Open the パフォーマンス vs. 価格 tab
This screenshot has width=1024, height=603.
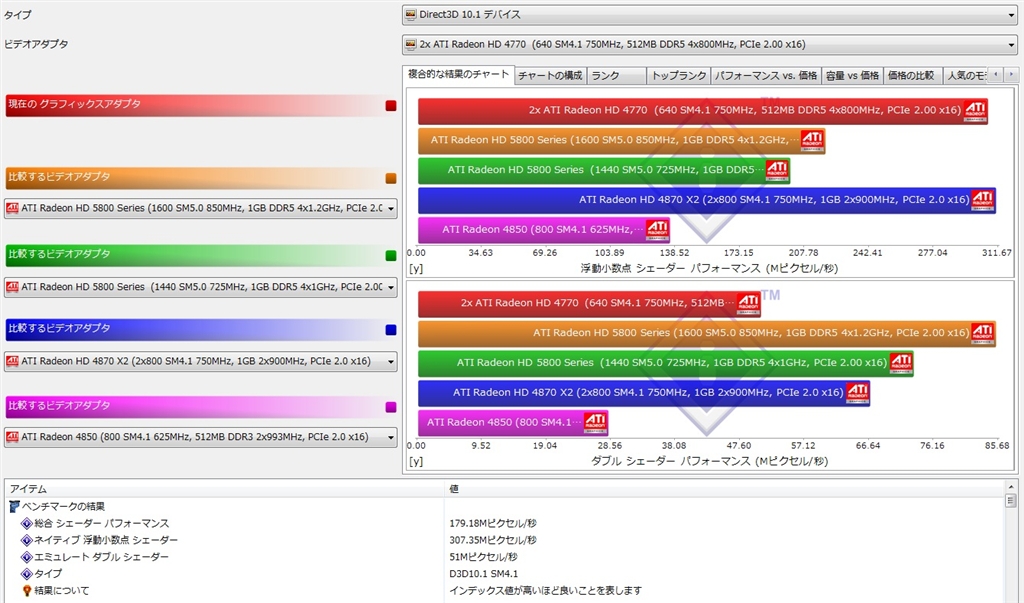click(x=766, y=76)
